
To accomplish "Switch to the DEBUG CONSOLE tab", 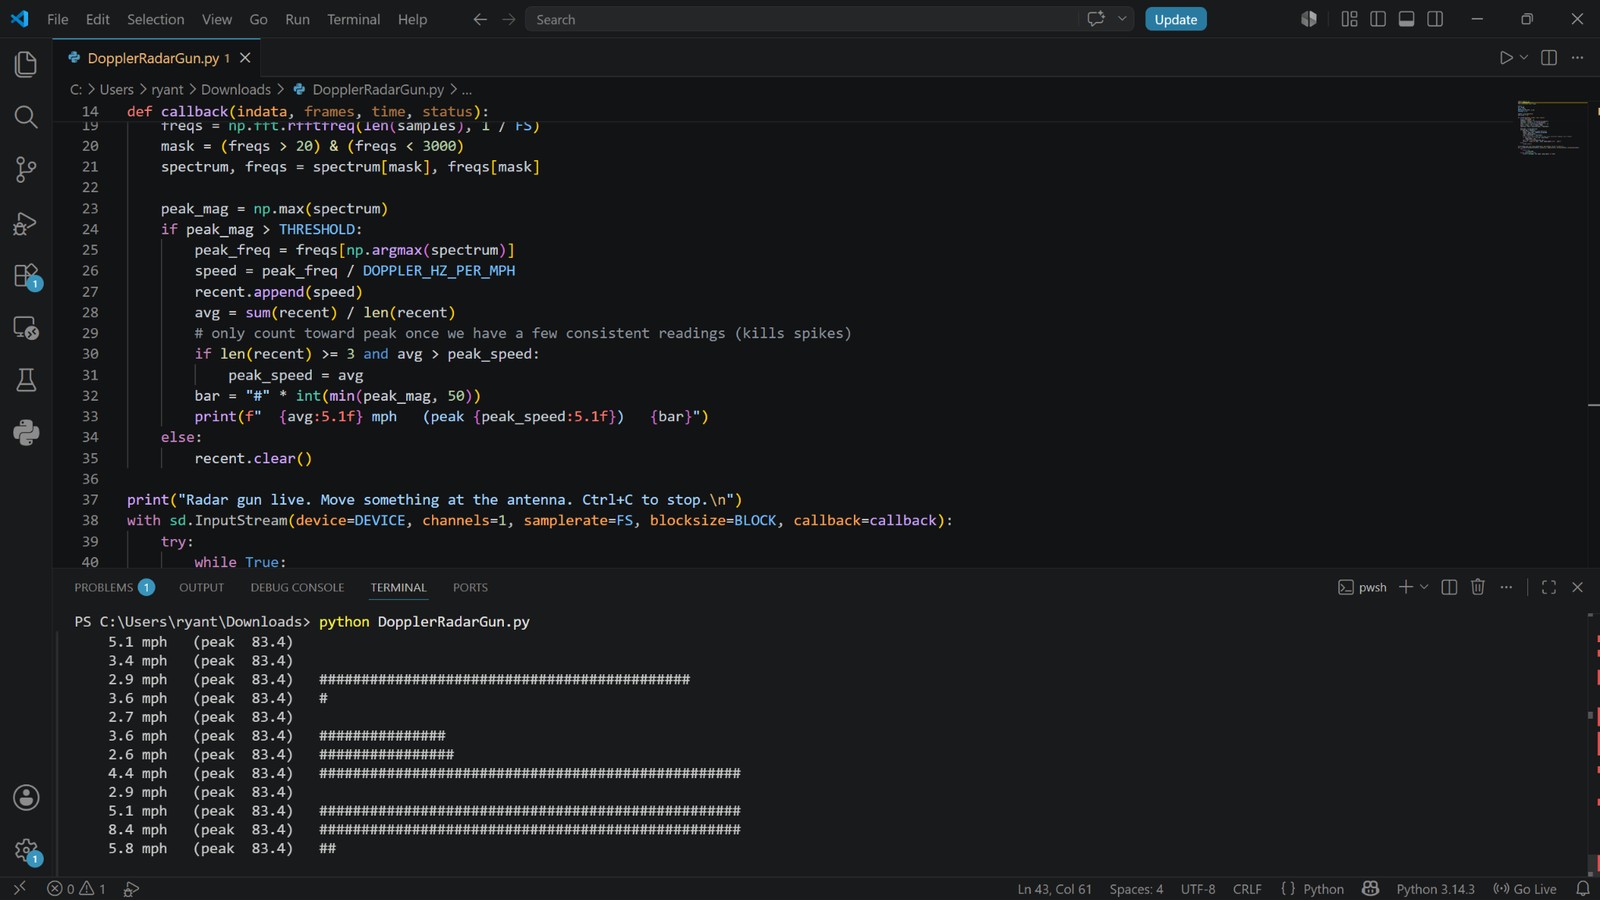I will [x=297, y=587].
